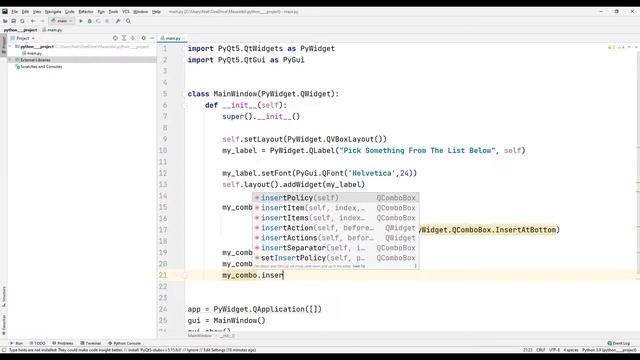Open the TODO tool window button
The height and width of the screenshot is (360, 640).
[38, 343]
